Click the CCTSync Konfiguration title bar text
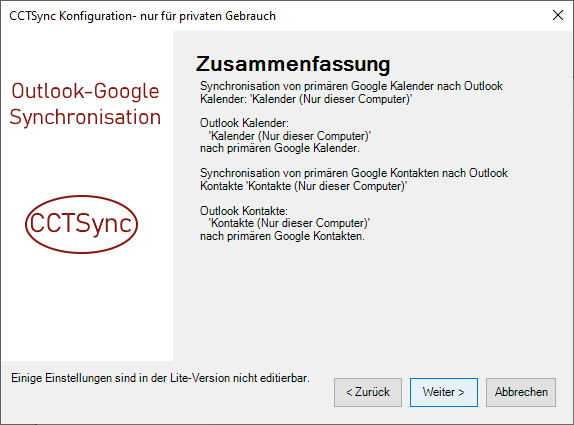Viewport: 574px width, 425px height. pos(142,16)
